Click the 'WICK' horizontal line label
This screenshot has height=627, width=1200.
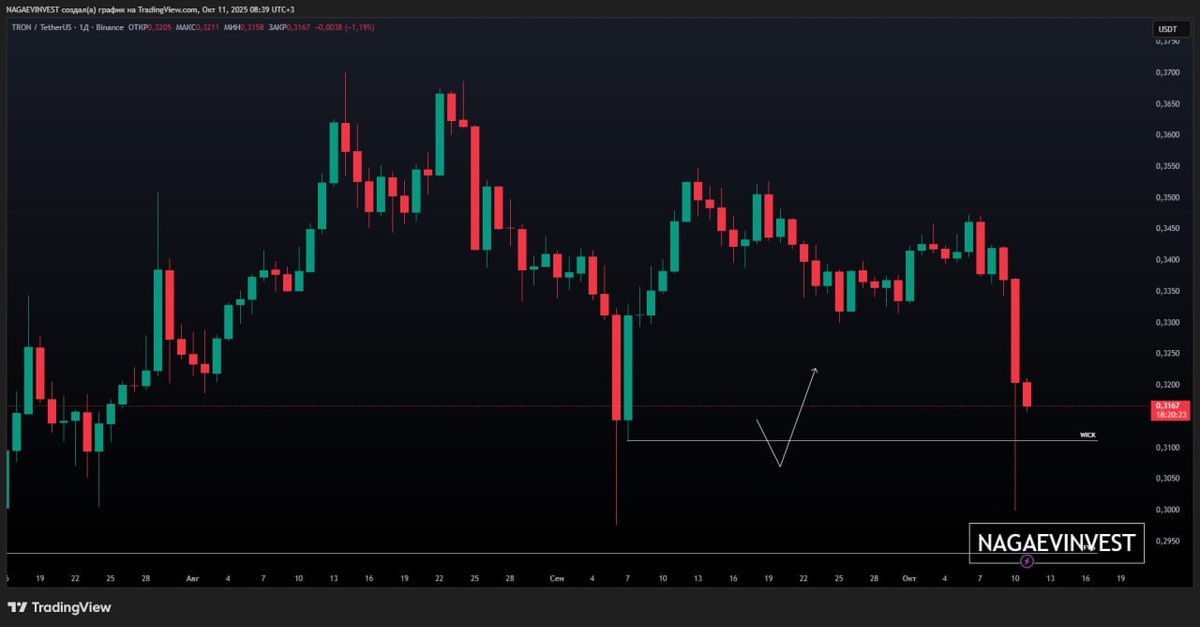1088,436
